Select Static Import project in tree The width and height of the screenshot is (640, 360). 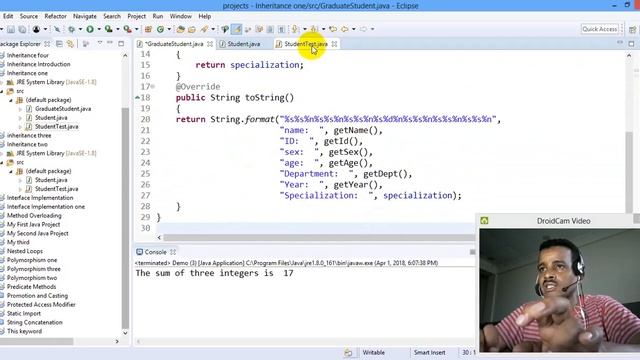tap(24, 313)
